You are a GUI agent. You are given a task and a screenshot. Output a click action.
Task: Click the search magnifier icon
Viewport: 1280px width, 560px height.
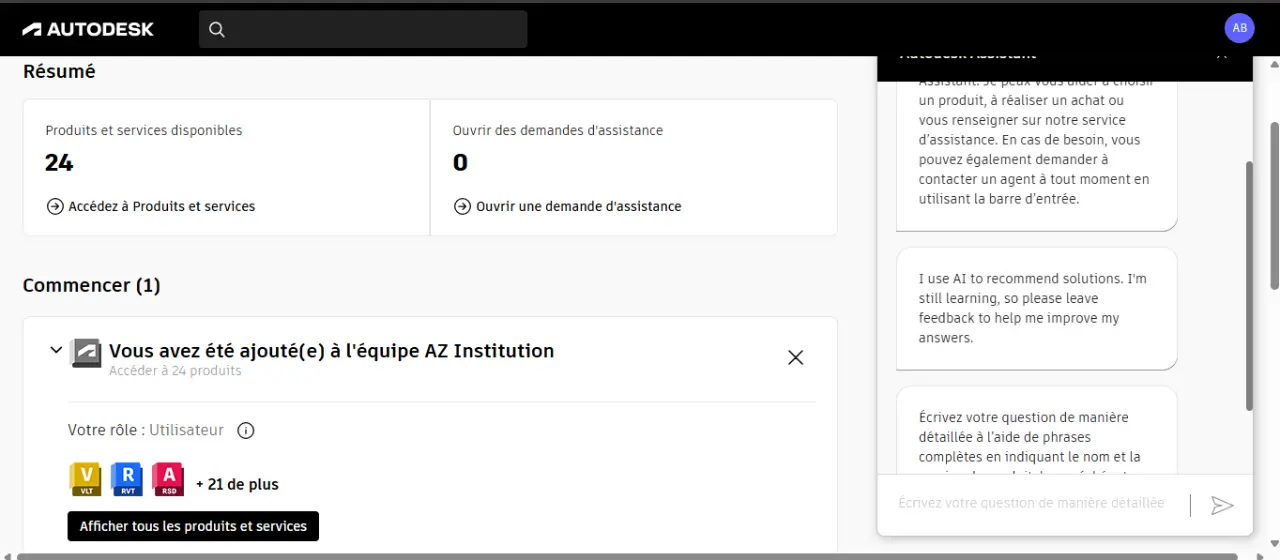(x=217, y=29)
